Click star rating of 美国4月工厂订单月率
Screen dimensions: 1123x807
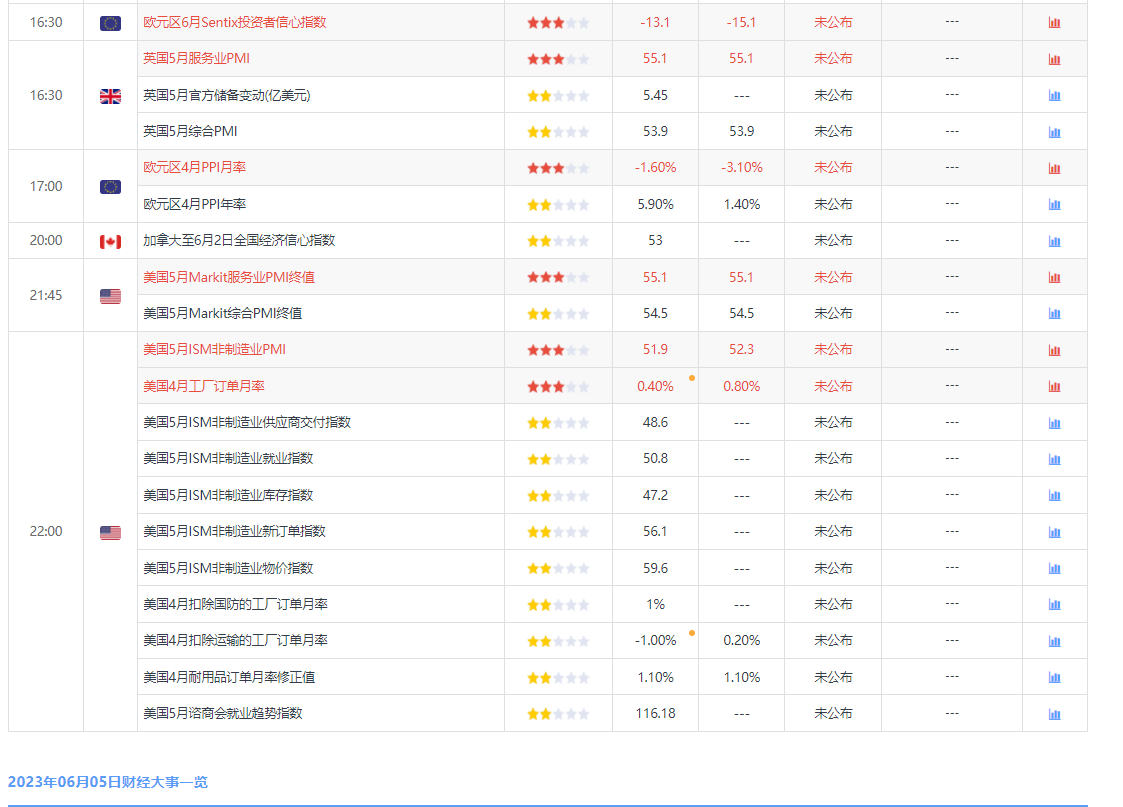click(x=558, y=387)
